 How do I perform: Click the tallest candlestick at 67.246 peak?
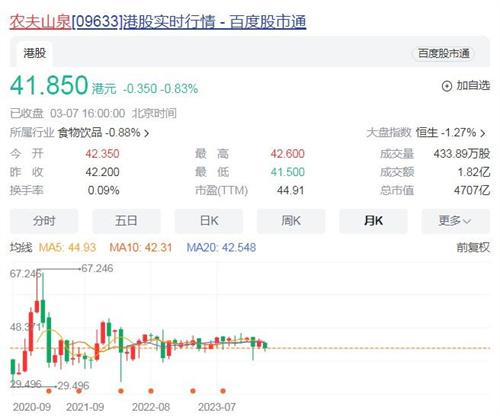click(37, 290)
